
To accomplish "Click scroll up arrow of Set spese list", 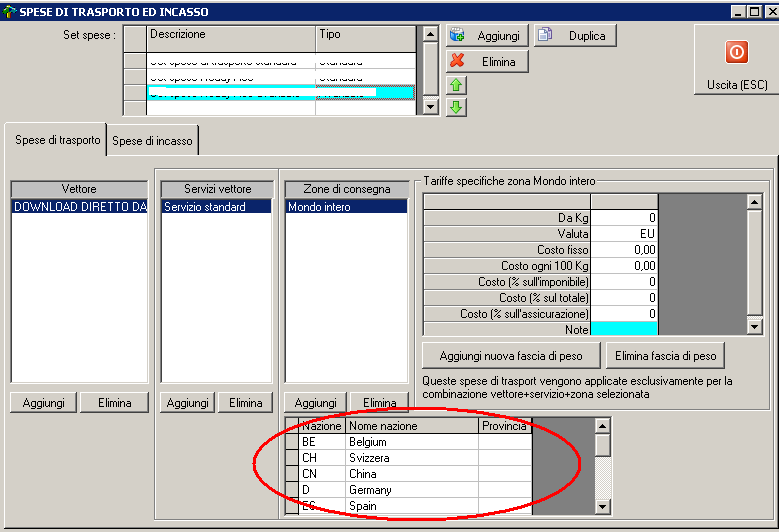I will (x=430, y=34).
